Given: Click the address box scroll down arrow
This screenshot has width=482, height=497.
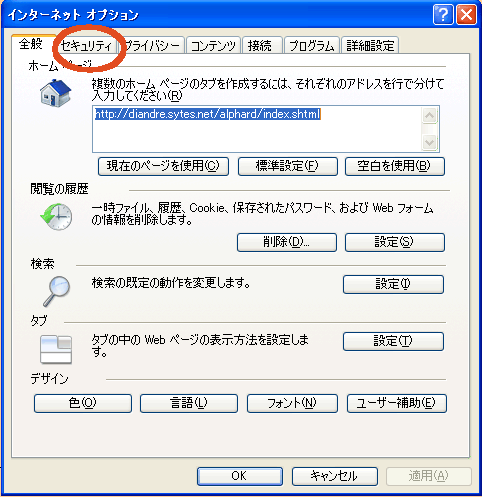Looking at the screenshot, I should (429, 142).
